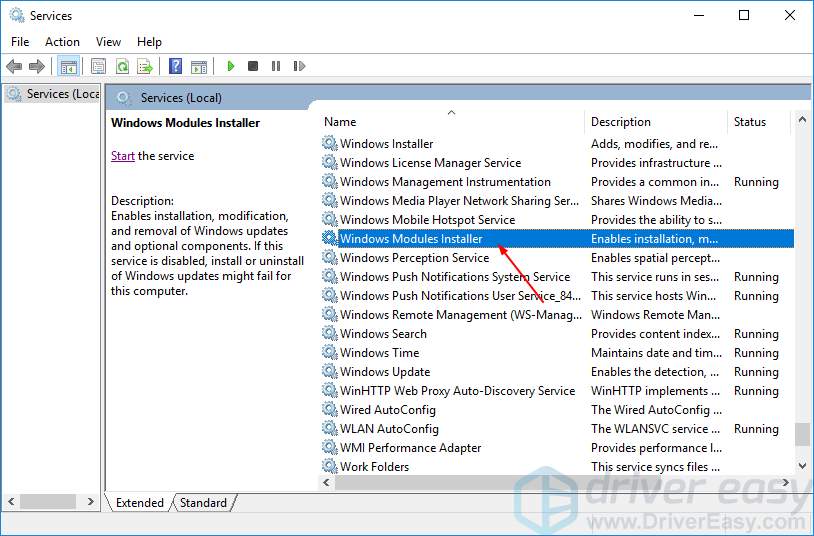Screen dimensions: 814x536
Task: Click the Status column header
Action: [758, 122]
